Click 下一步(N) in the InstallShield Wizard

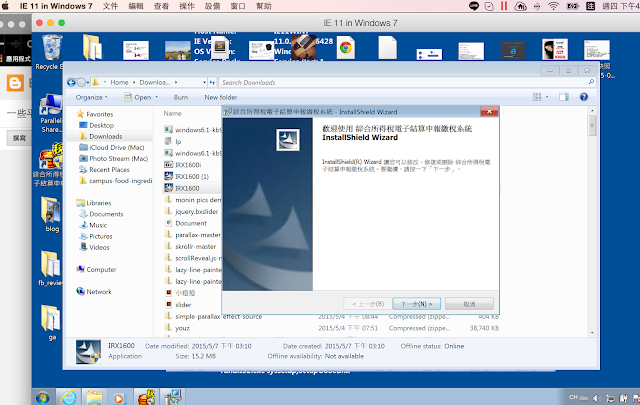tap(416, 304)
